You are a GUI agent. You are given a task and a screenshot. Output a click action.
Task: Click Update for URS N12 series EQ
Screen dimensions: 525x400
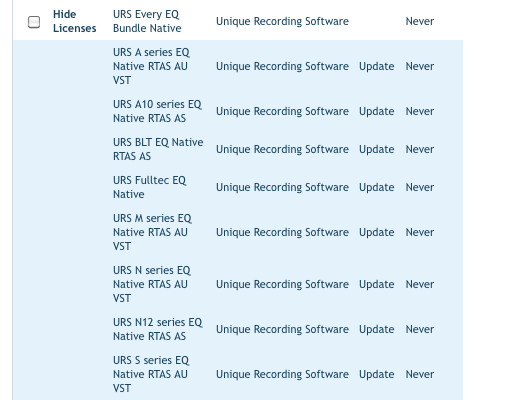click(376, 329)
